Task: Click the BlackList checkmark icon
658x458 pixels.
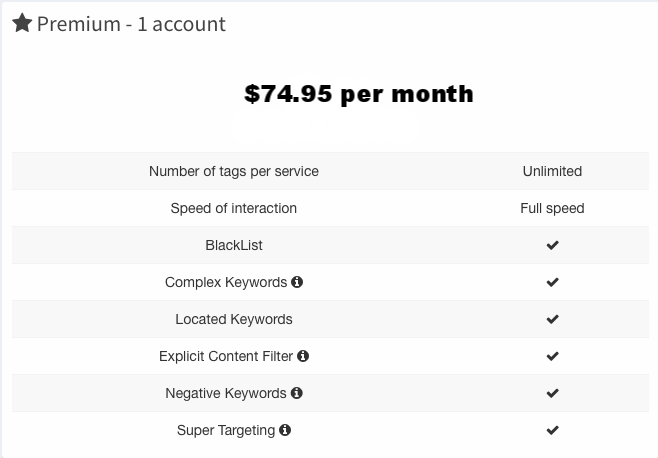Action: 553,245
